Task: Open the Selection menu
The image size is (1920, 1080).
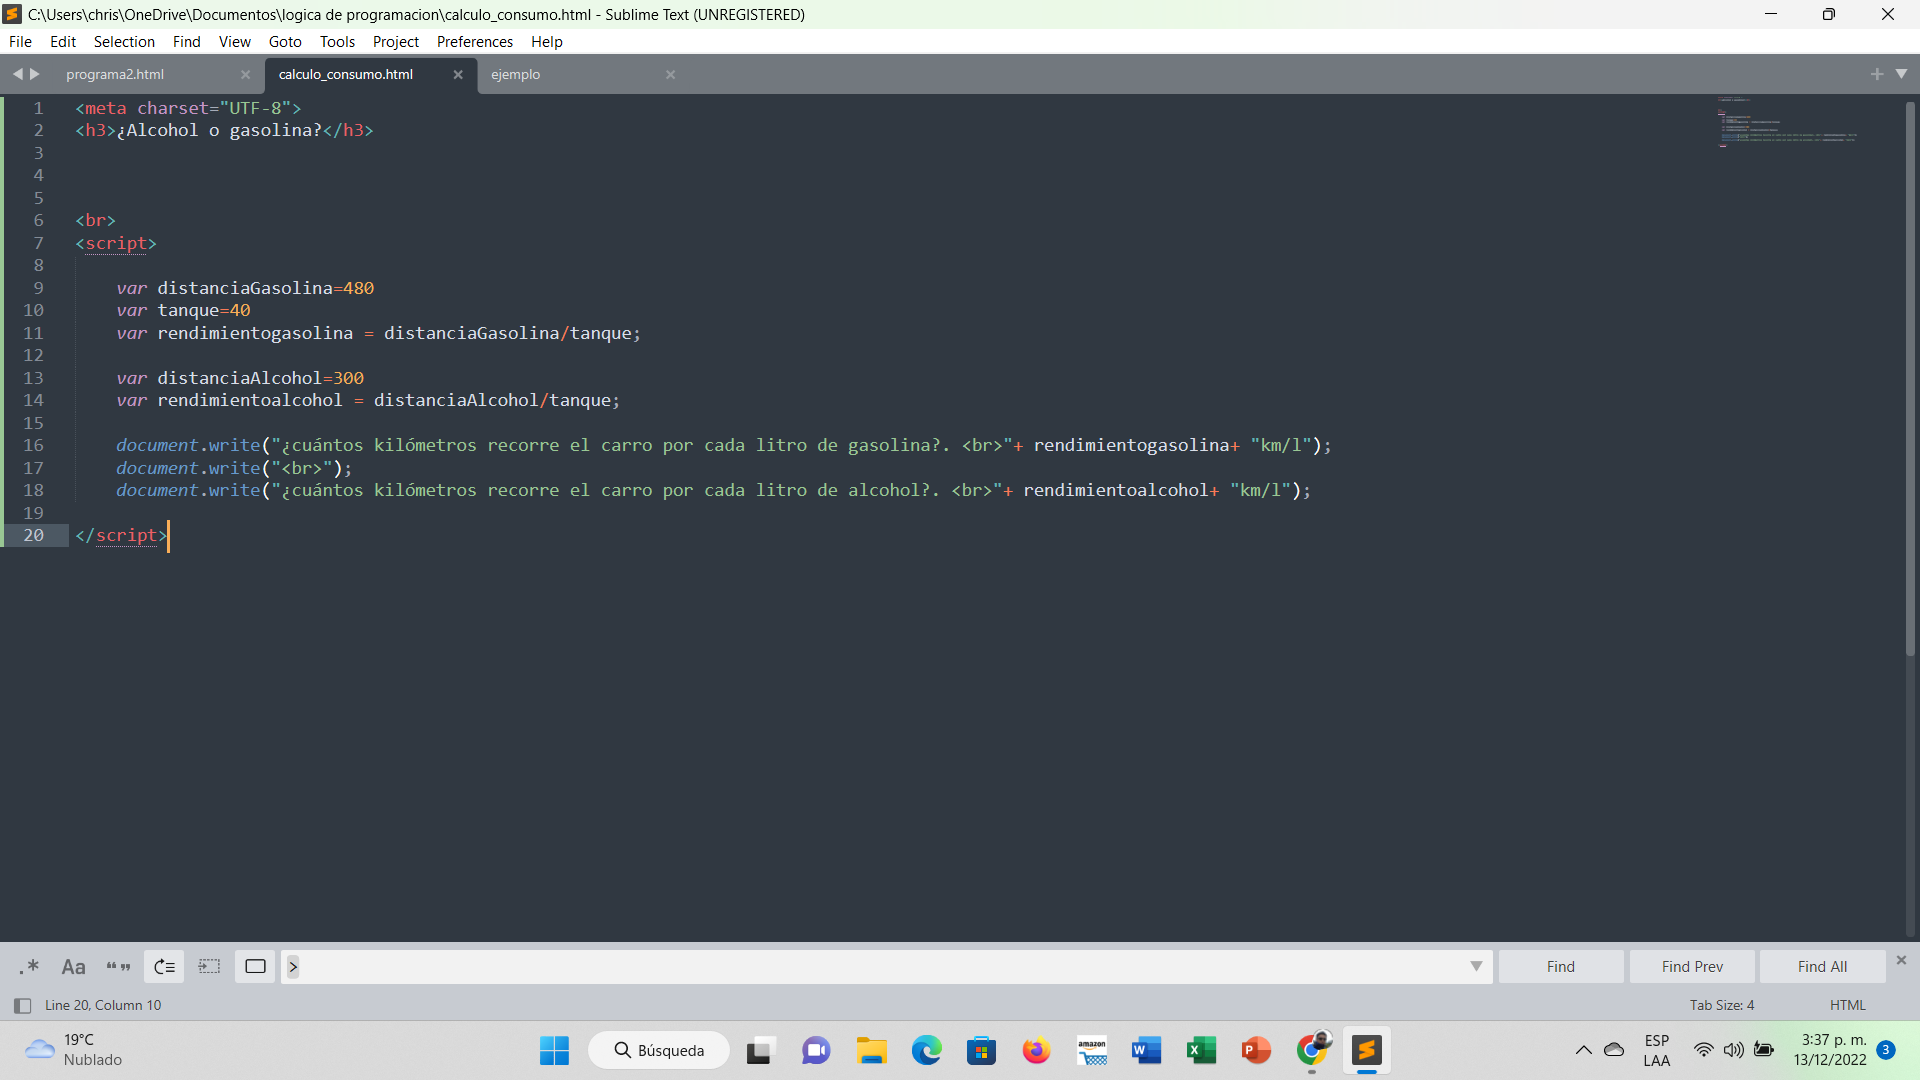Action: pyautogui.click(x=124, y=42)
